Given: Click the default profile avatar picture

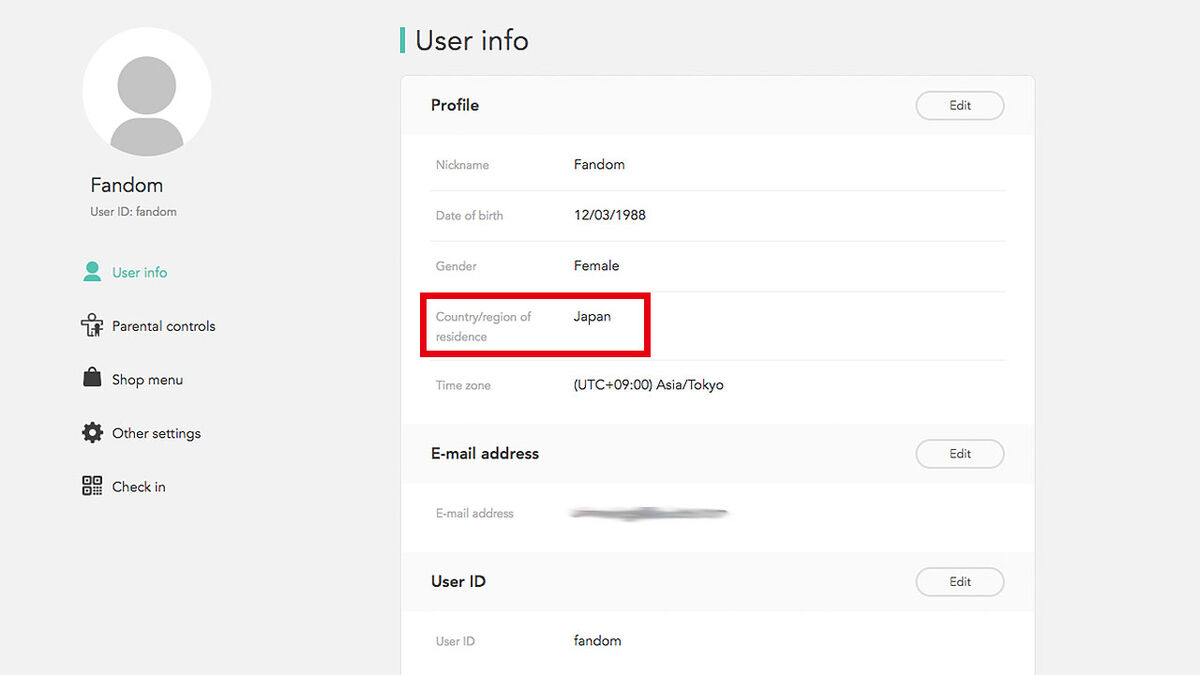Looking at the screenshot, I should [147, 92].
